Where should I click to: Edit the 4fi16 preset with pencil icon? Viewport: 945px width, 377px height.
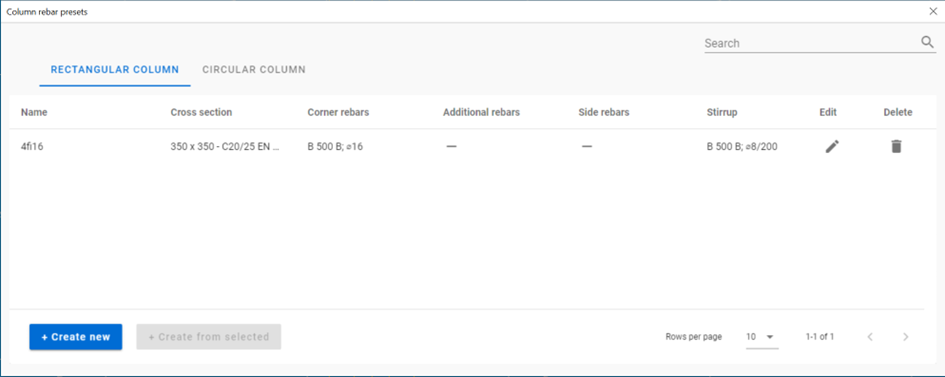[x=832, y=146]
